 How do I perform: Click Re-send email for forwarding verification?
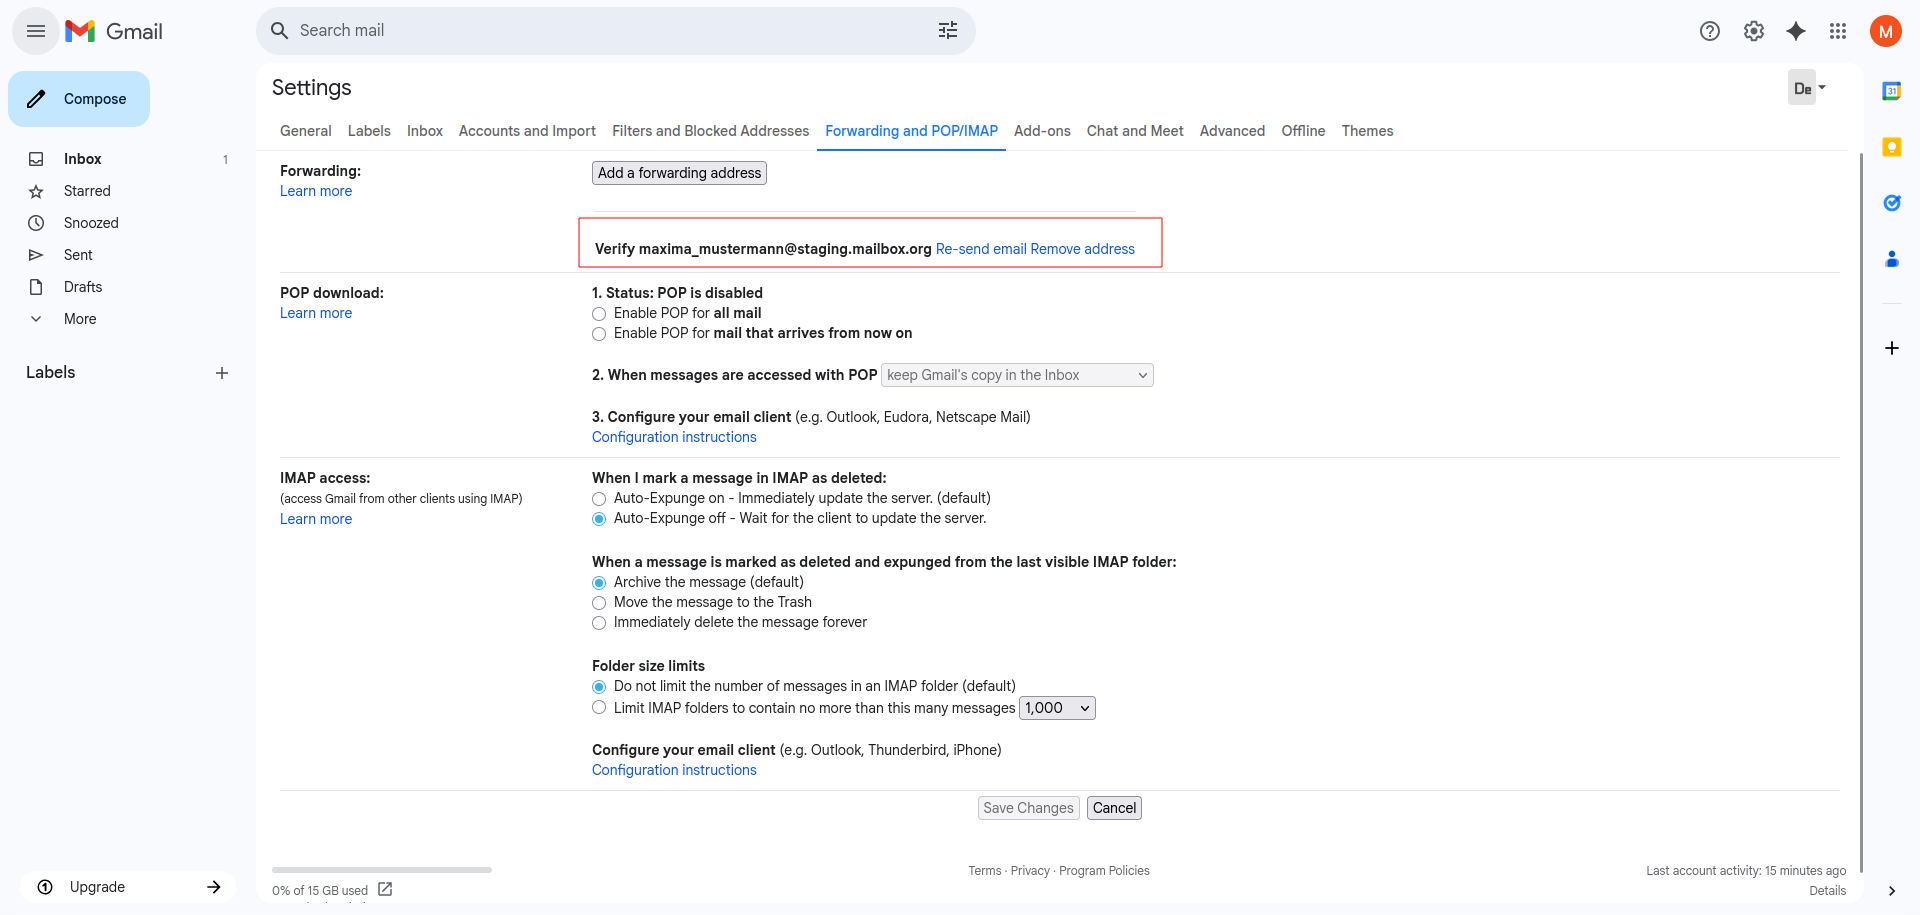[980, 249]
